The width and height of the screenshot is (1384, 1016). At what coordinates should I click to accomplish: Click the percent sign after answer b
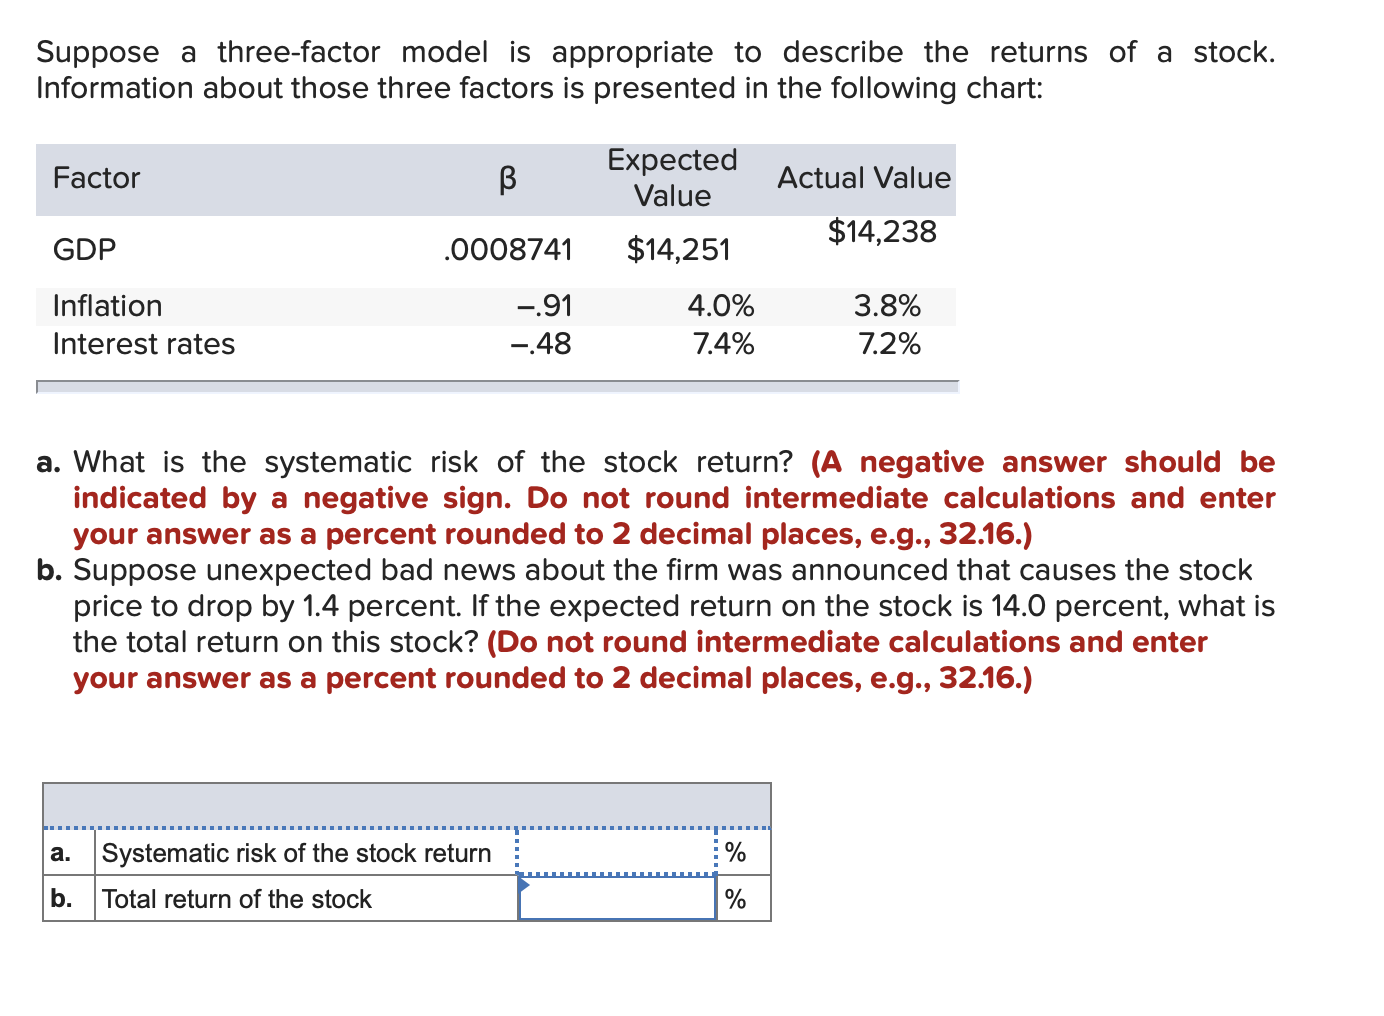(x=737, y=899)
